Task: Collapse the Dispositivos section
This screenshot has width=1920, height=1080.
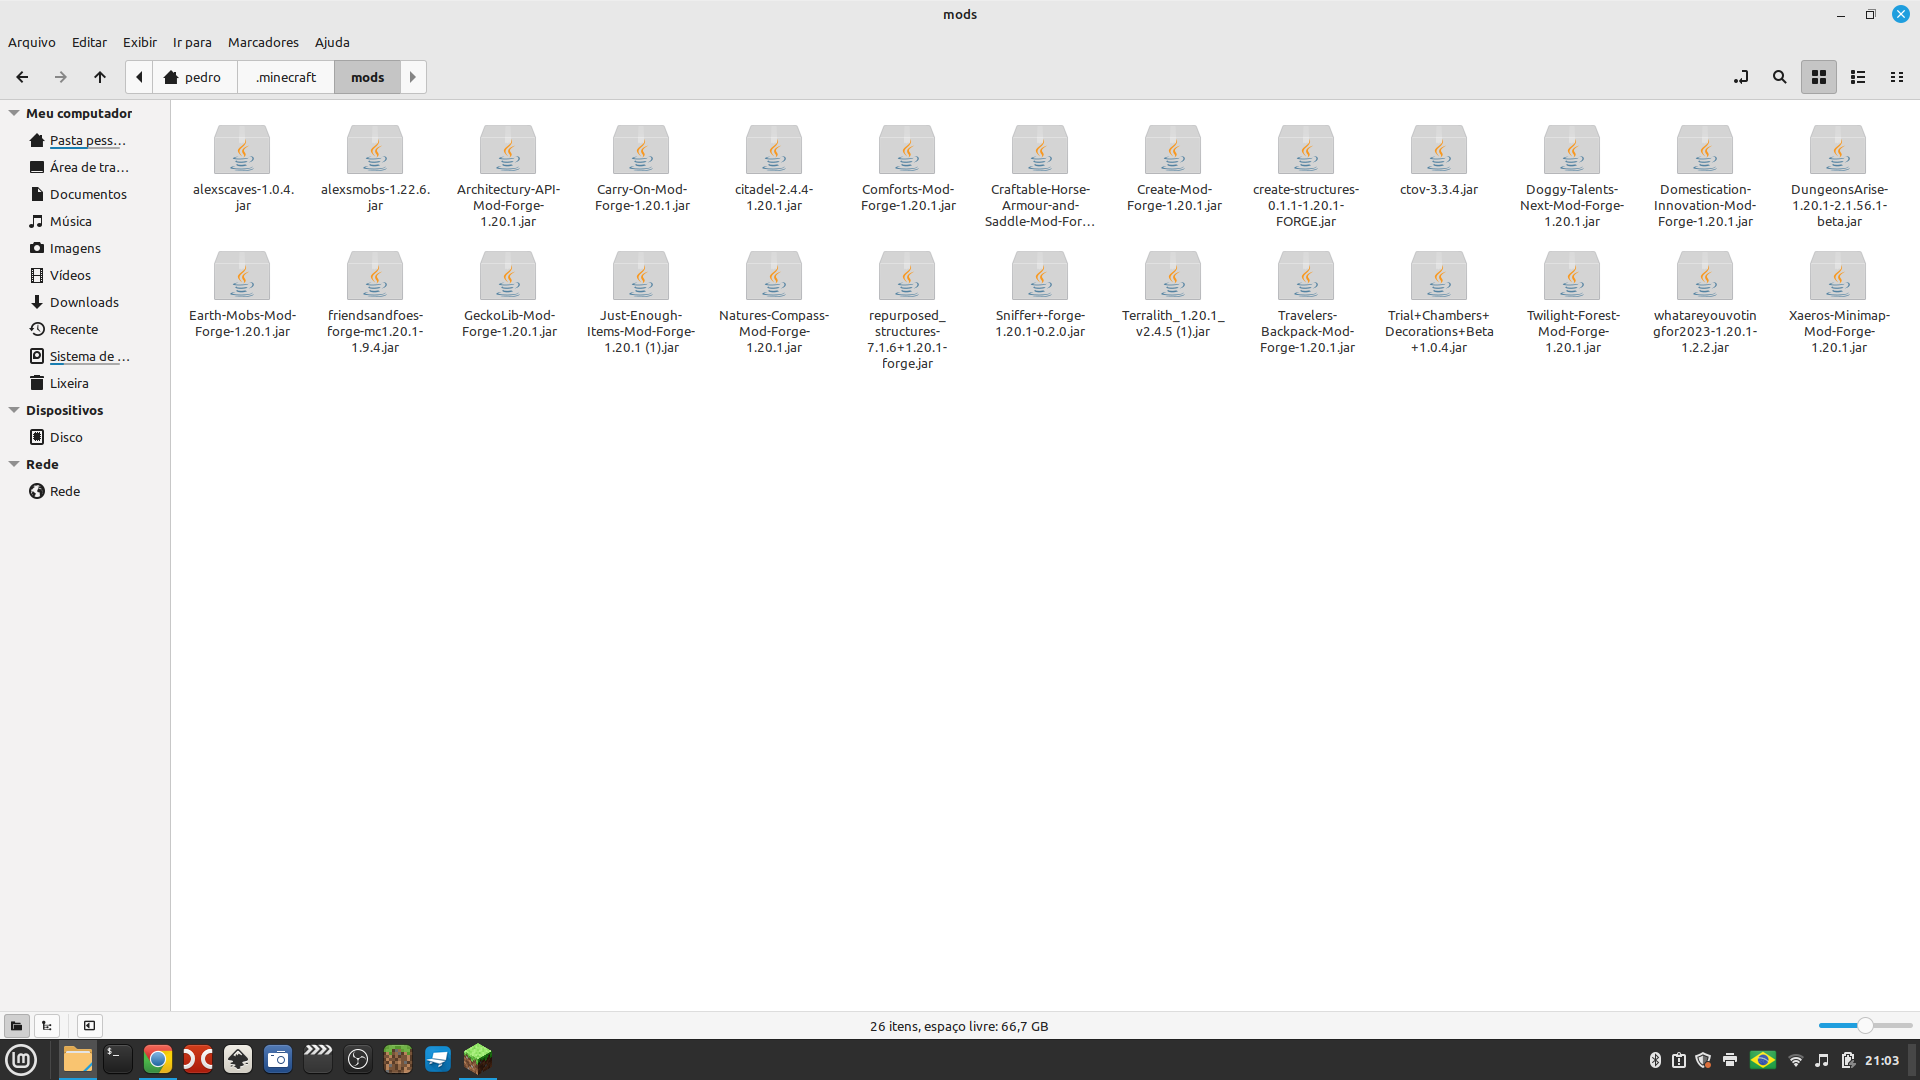Action: pos(13,409)
